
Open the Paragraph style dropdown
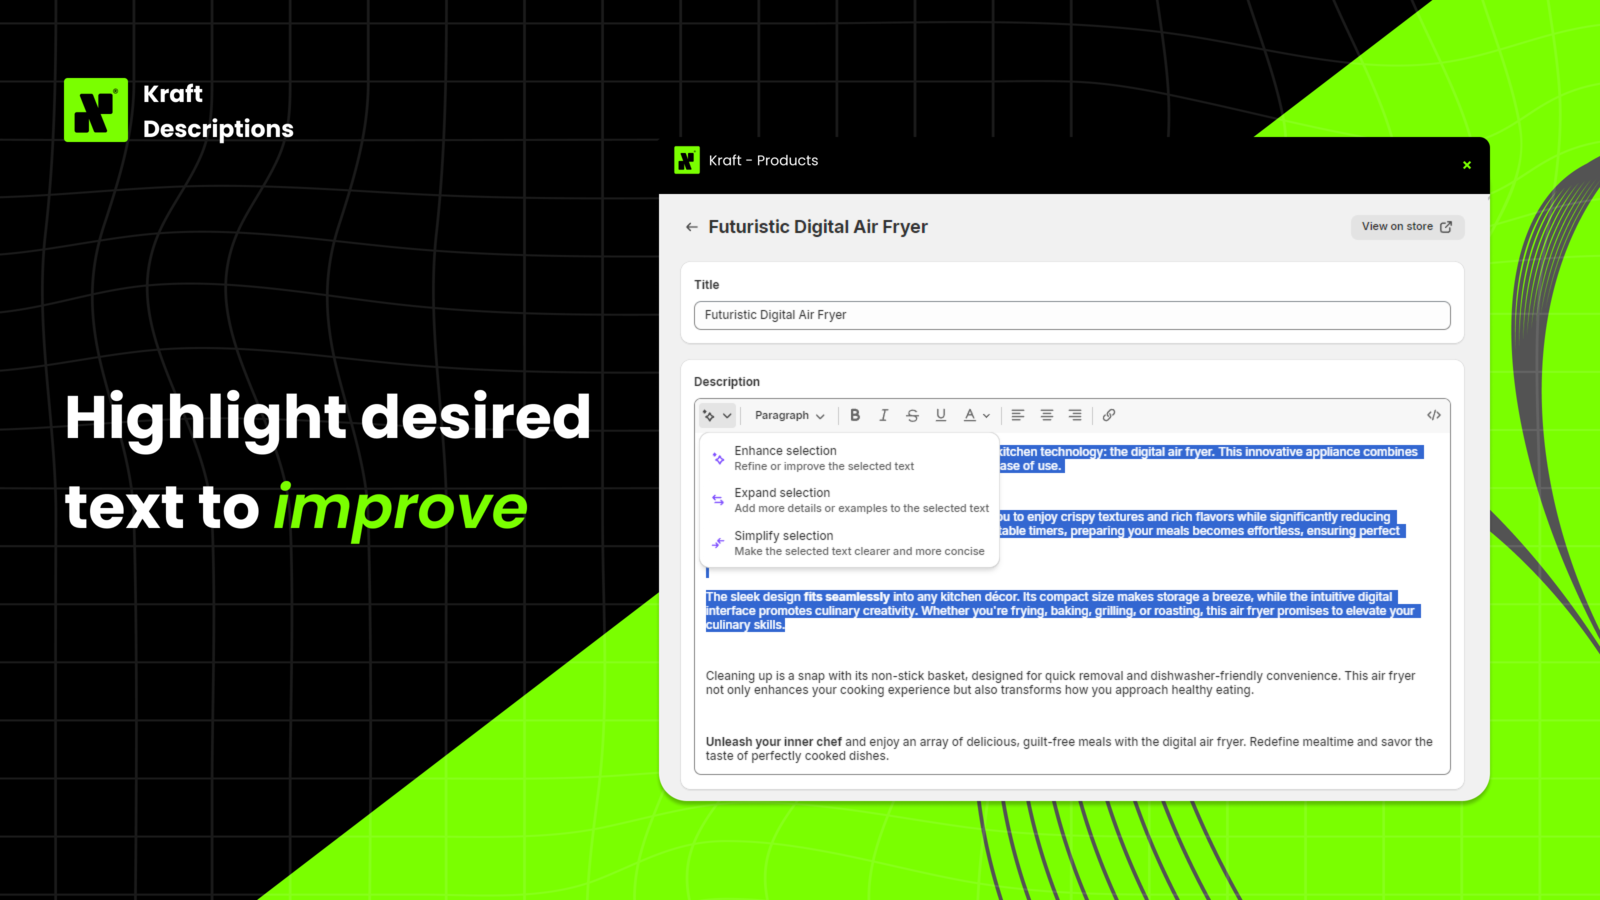[788, 415]
